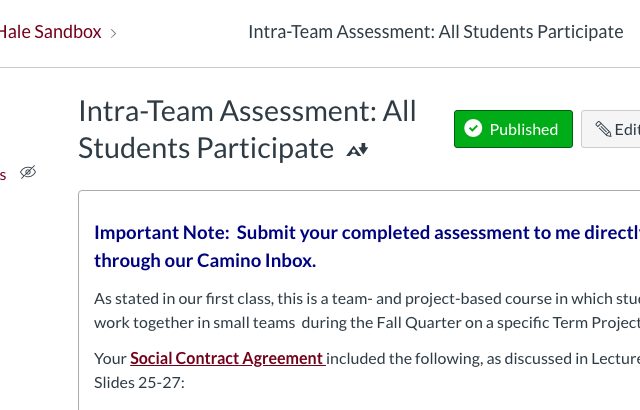The width and height of the screenshot is (640, 410).
Task: Click the partially hidden sidebar link ending in s
Action: (3, 175)
